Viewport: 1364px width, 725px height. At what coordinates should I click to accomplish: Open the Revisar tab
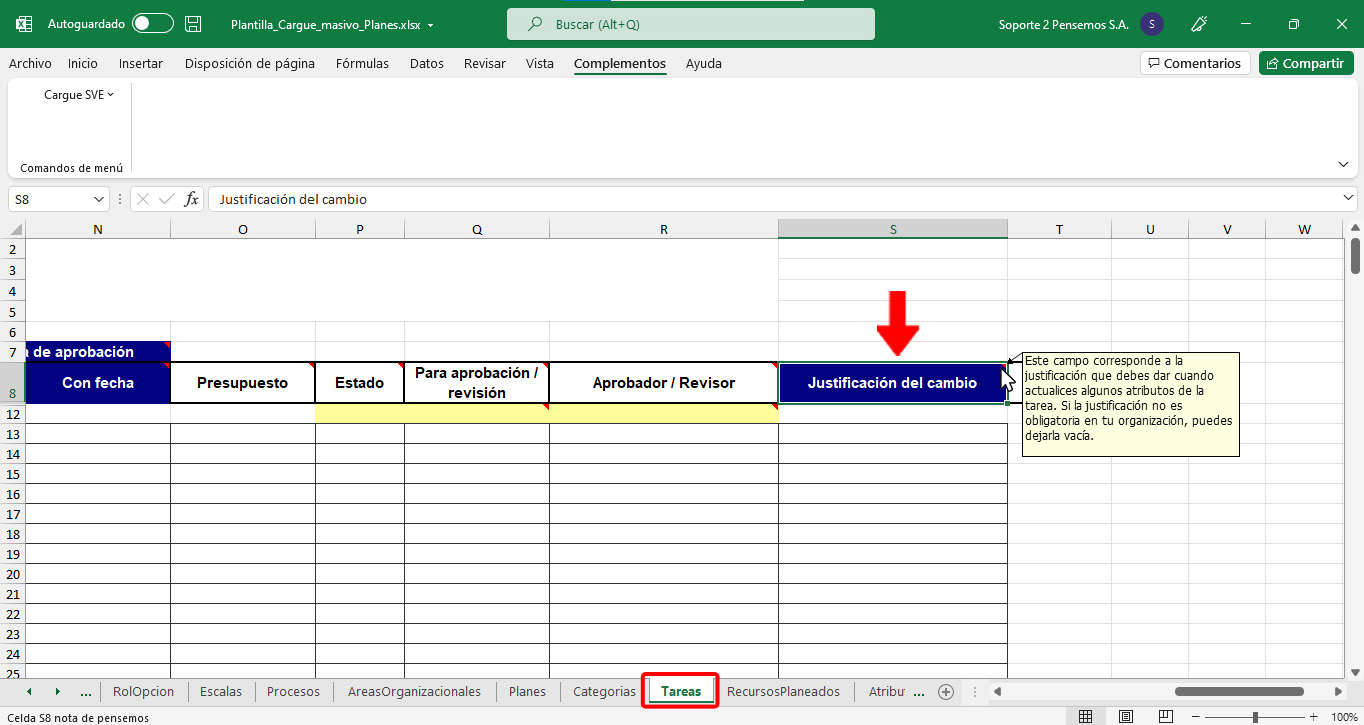click(485, 63)
